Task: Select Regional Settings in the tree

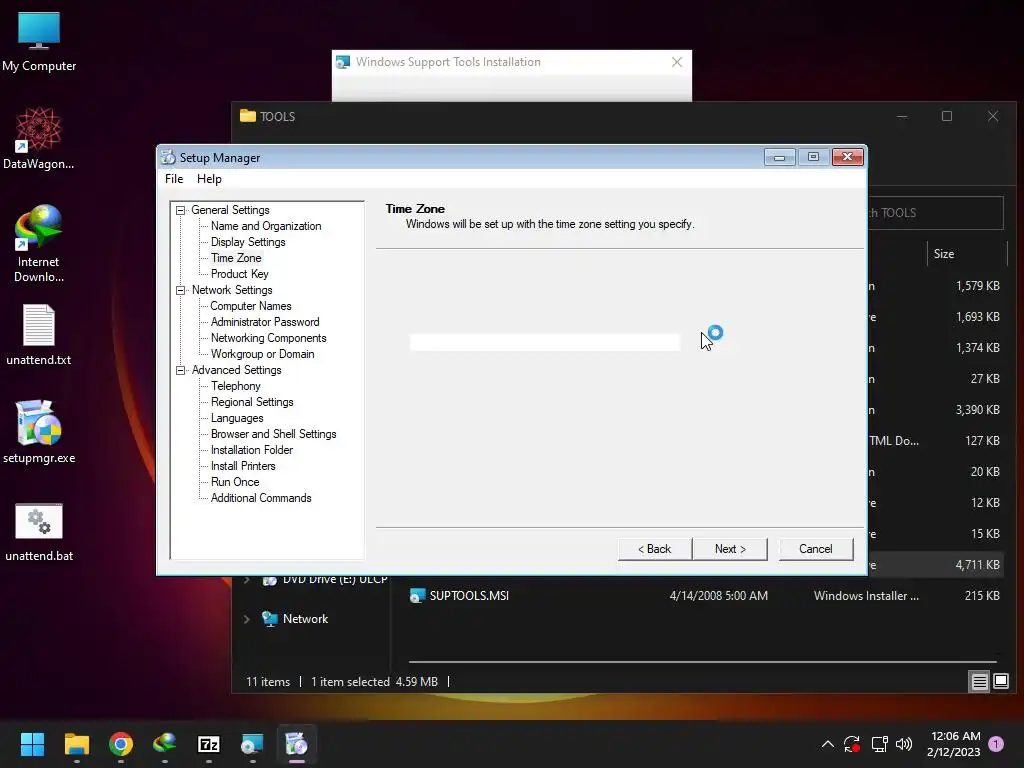Action: [x=252, y=402]
